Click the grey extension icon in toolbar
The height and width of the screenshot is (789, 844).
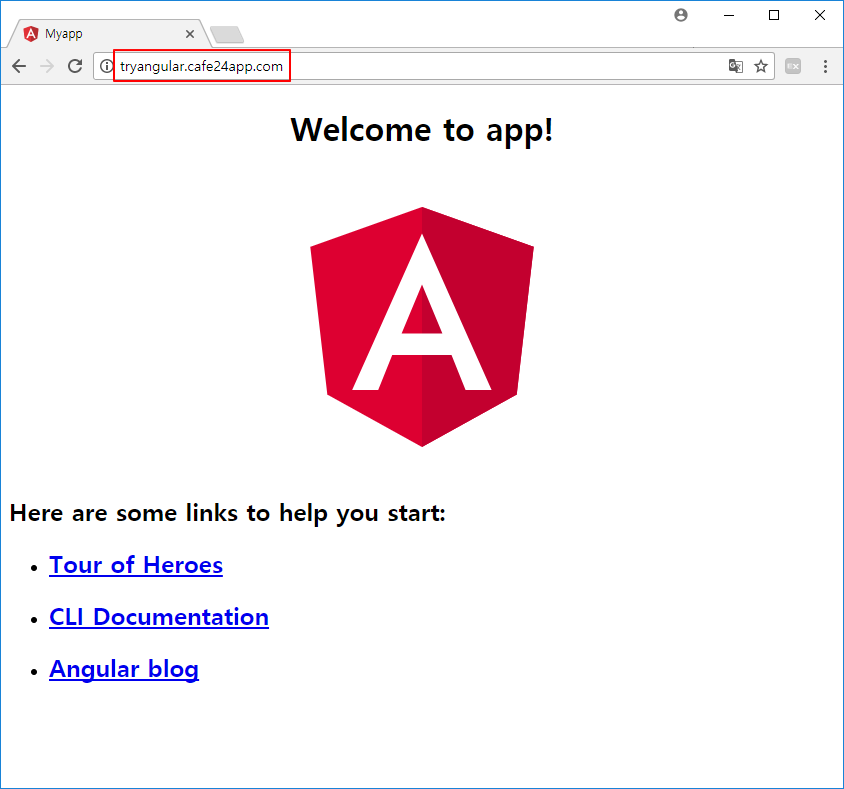[x=793, y=66]
